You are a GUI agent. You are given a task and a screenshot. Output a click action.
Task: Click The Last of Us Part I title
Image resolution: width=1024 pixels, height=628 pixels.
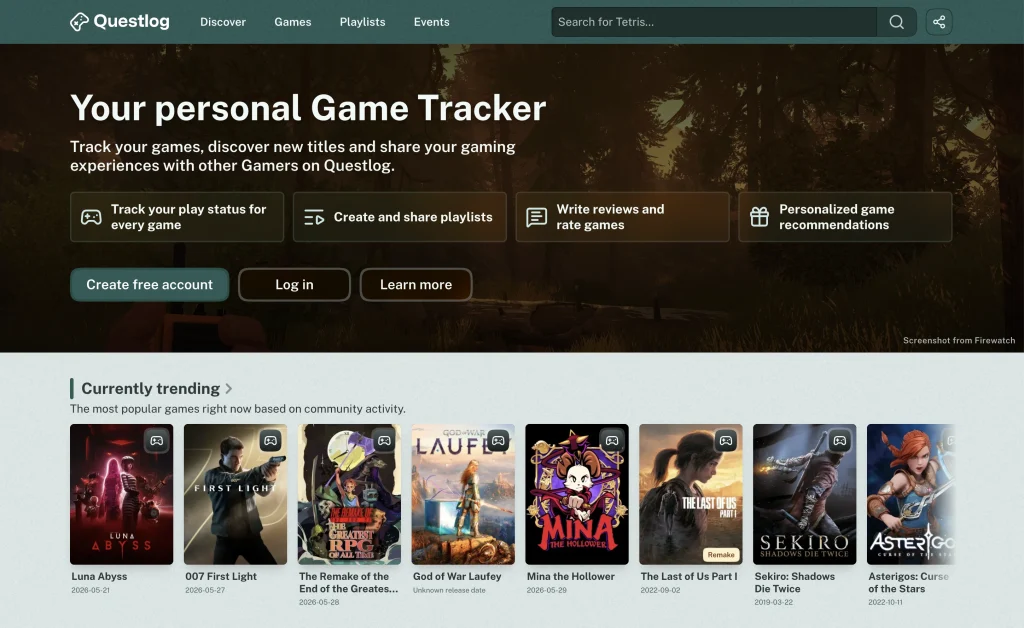689,576
